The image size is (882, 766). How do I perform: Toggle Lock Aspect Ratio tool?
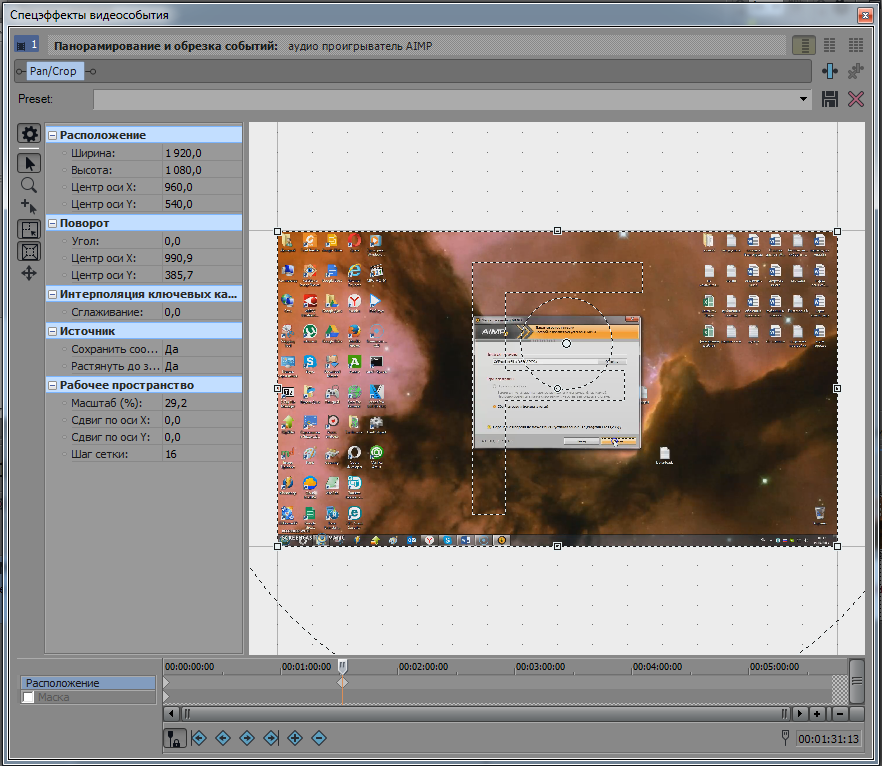click(29, 251)
